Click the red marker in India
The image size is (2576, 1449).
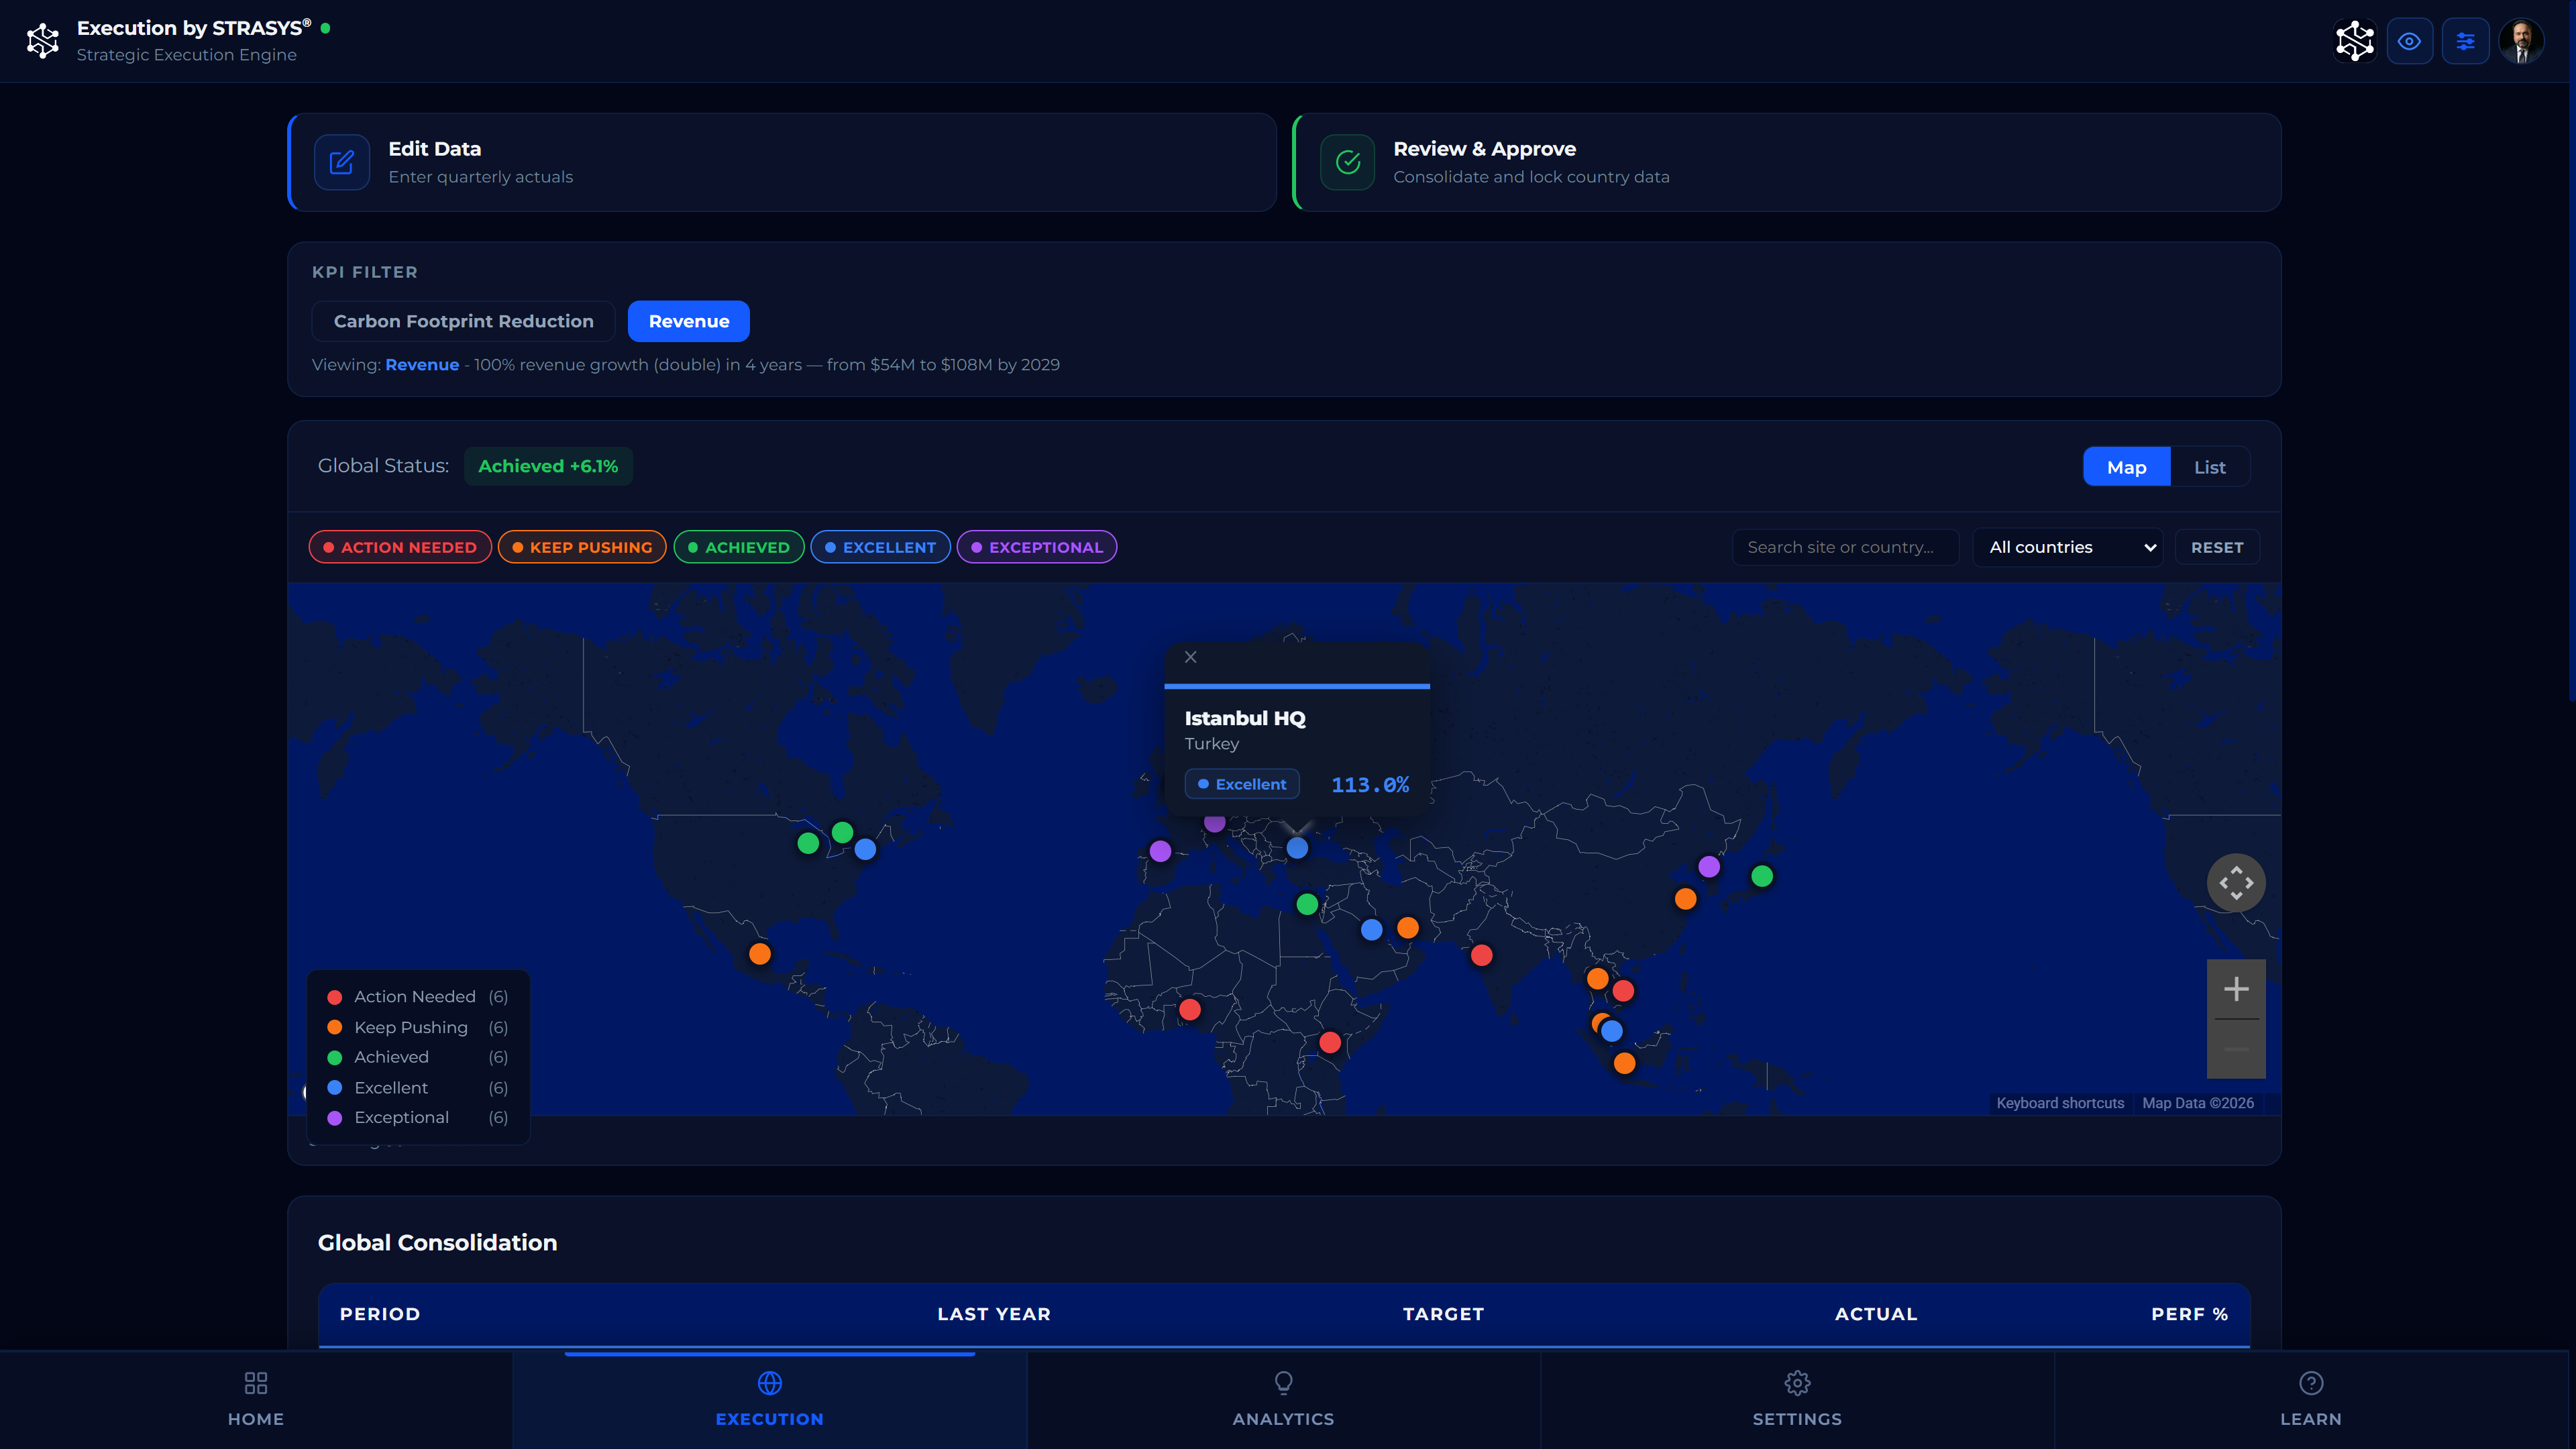[1482, 955]
